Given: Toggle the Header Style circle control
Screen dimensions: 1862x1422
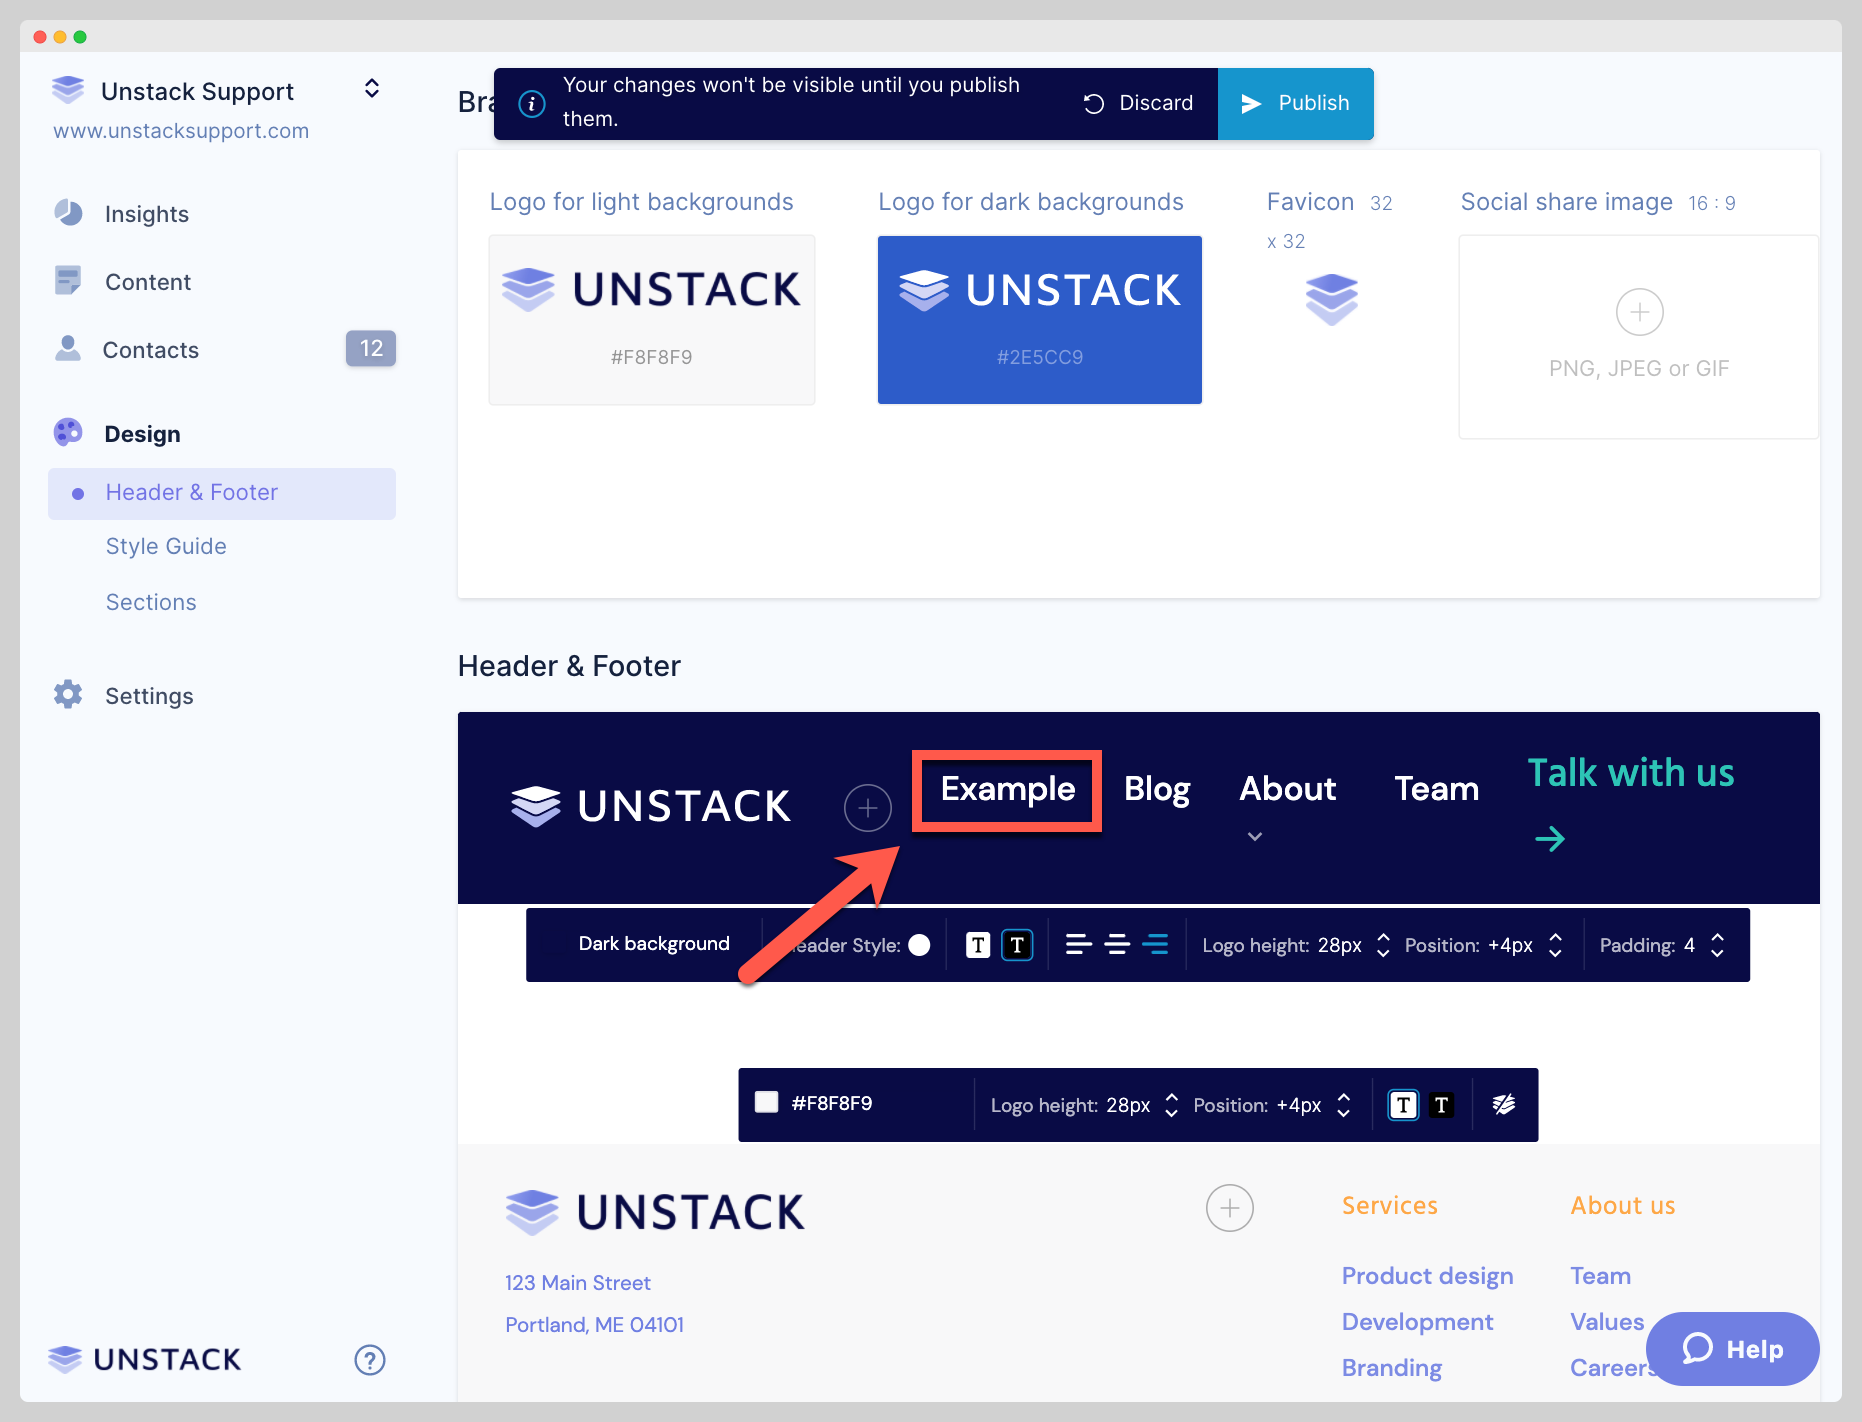Looking at the screenshot, I should pos(920,944).
